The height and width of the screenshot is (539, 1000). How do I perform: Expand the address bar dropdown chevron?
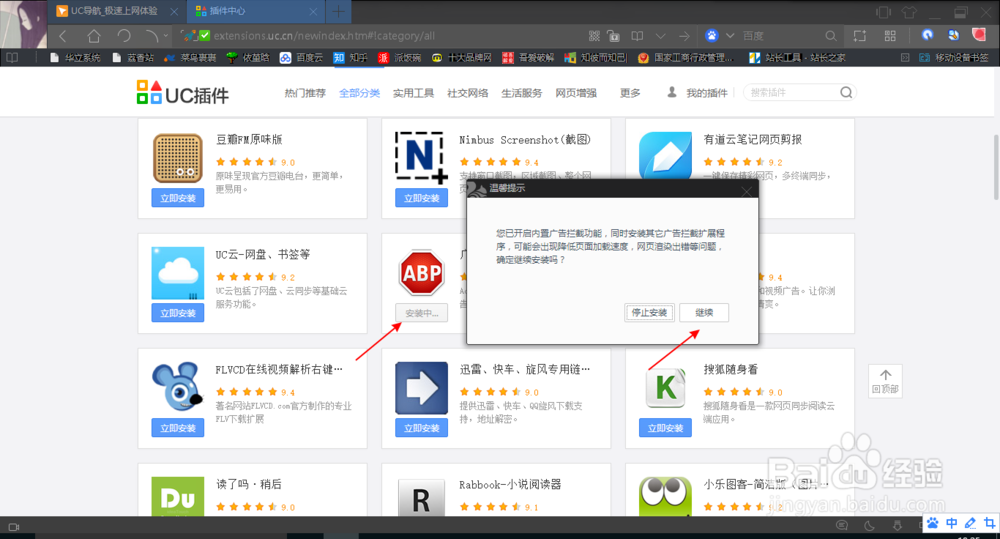(x=661, y=36)
